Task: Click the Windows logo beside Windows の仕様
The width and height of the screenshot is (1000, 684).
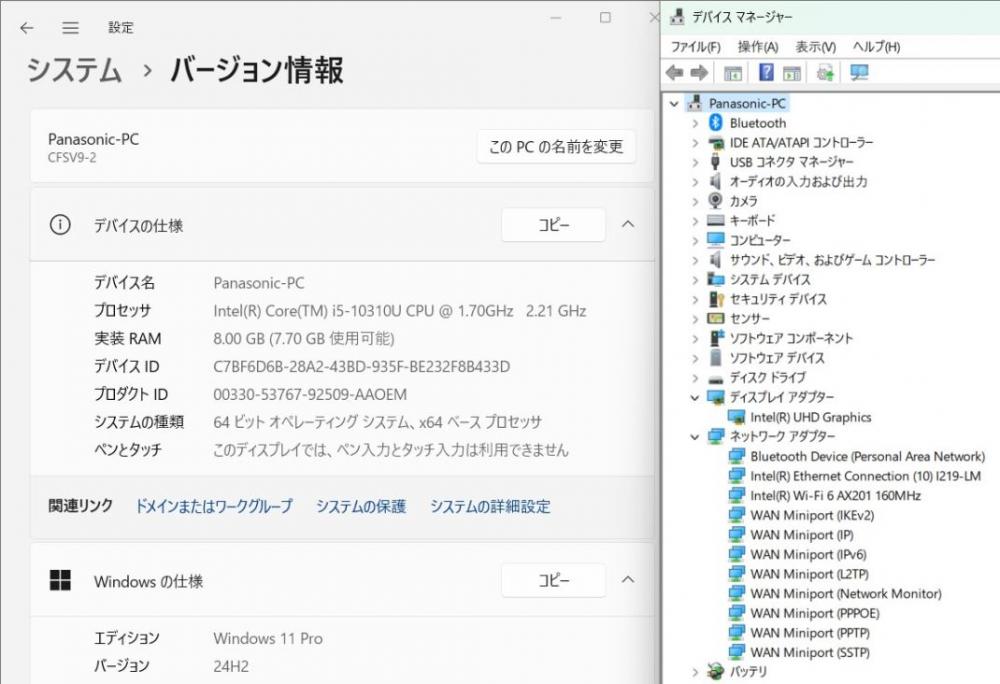Action: pos(60,580)
